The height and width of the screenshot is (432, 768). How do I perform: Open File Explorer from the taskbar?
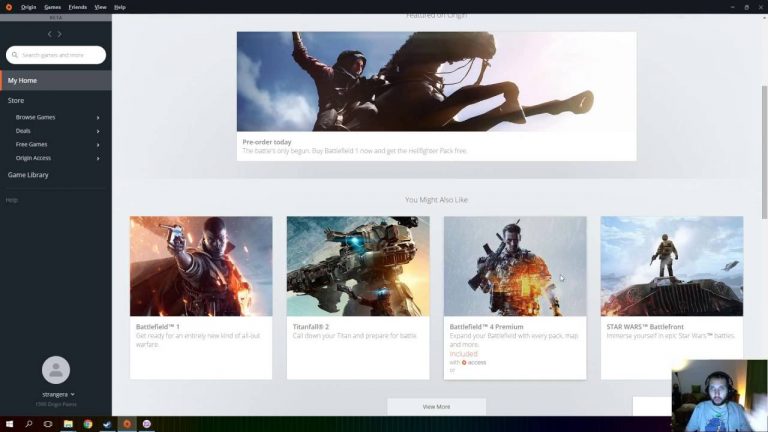tap(68, 424)
